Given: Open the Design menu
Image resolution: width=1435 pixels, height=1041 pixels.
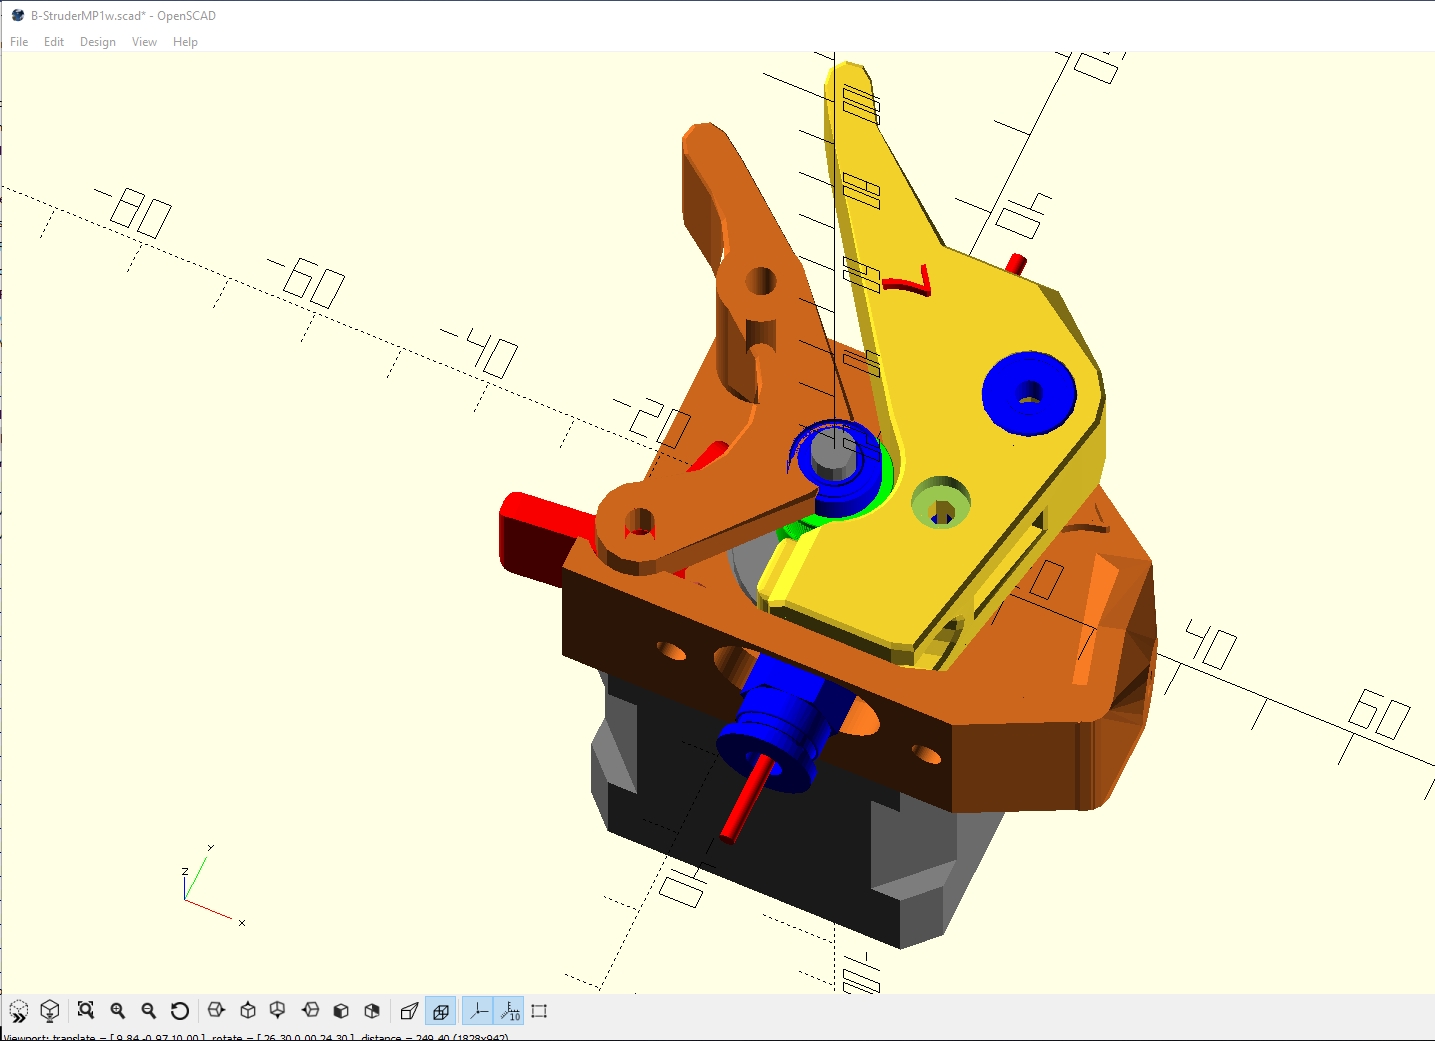Looking at the screenshot, I should pyautogui.click(x=98, y=42).
